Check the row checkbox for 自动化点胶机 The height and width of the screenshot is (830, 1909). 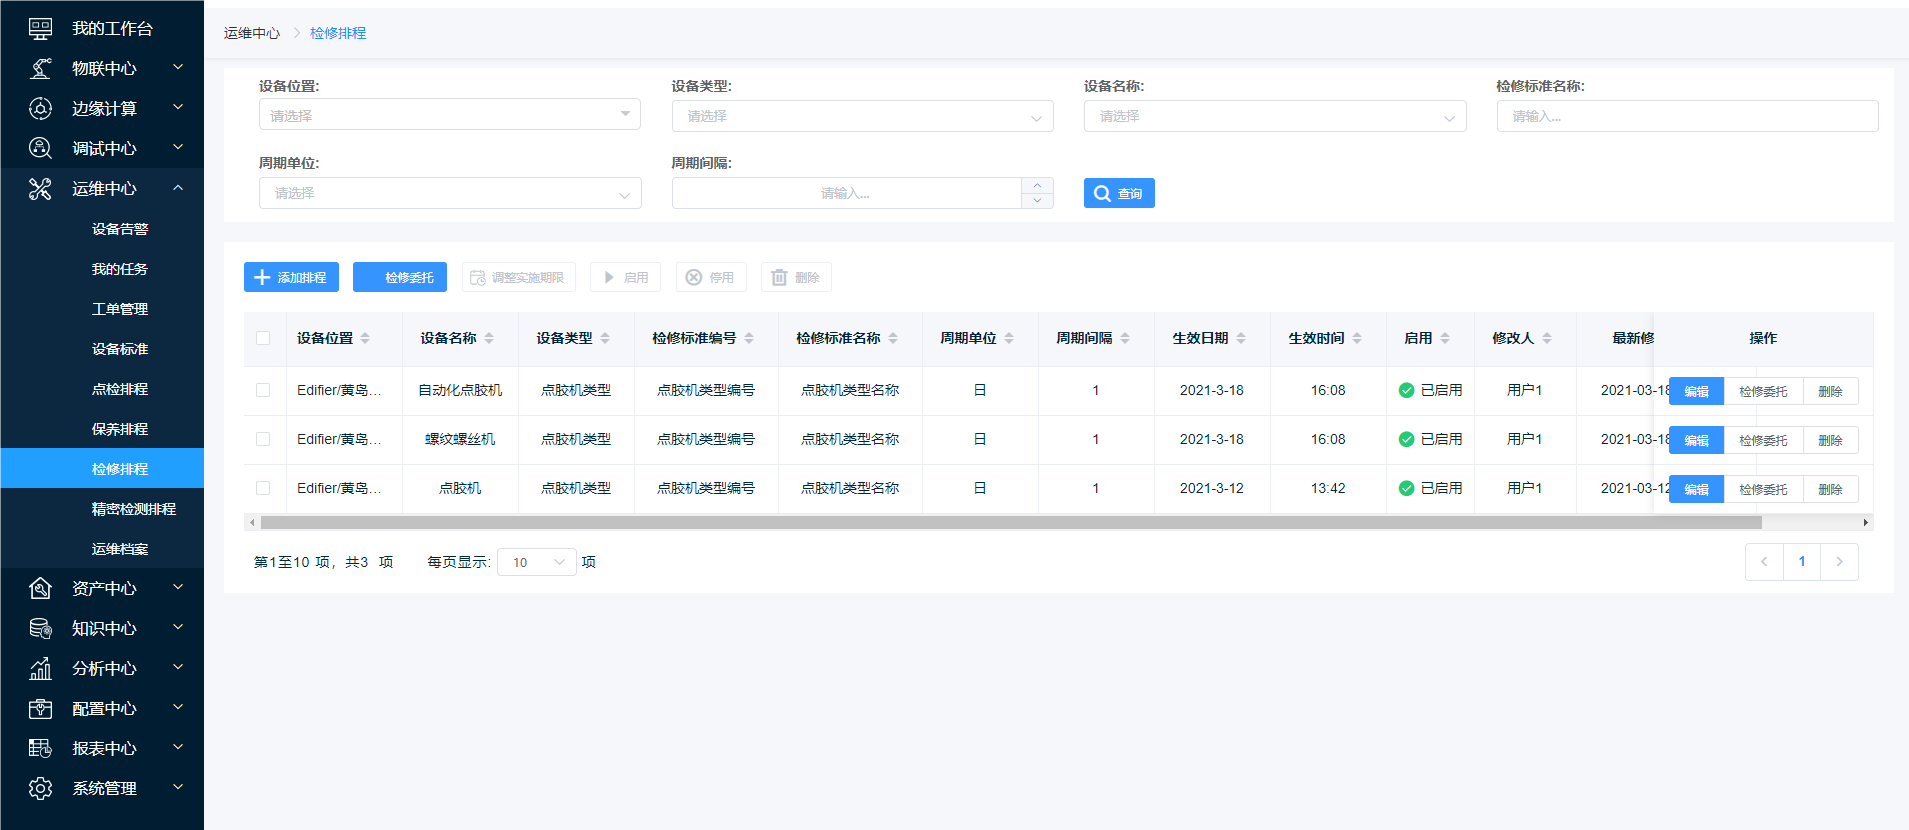263,390
